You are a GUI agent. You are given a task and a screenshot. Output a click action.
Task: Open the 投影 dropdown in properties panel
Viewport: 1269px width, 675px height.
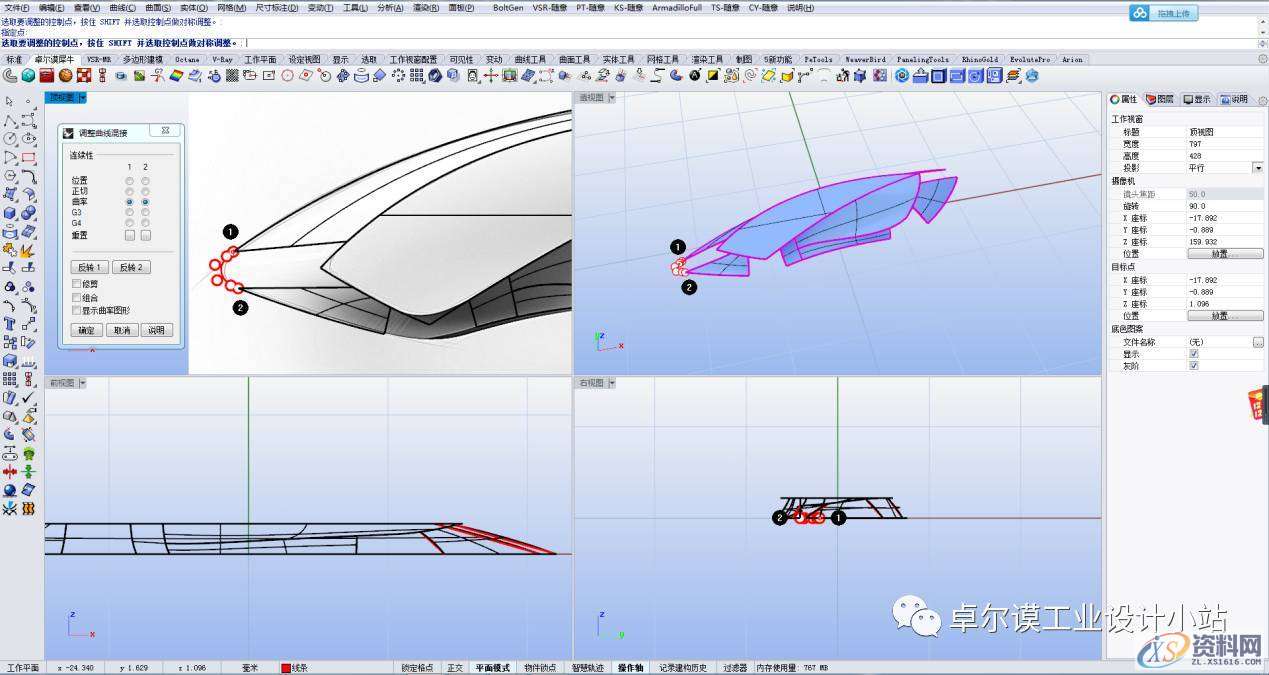click(1258, 168)
